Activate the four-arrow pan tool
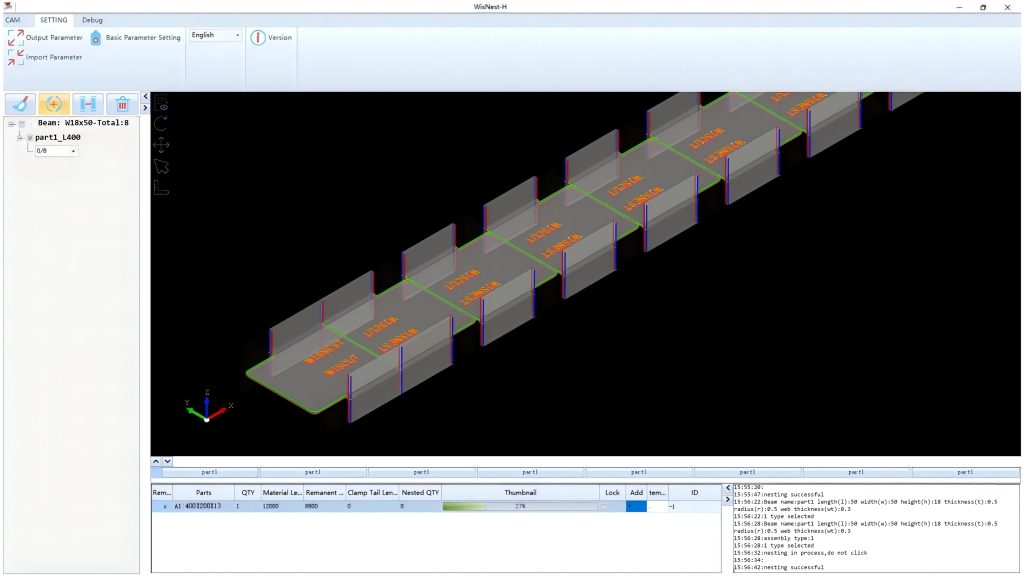This screenshot has height=577, width=1024. pos(161,145)
